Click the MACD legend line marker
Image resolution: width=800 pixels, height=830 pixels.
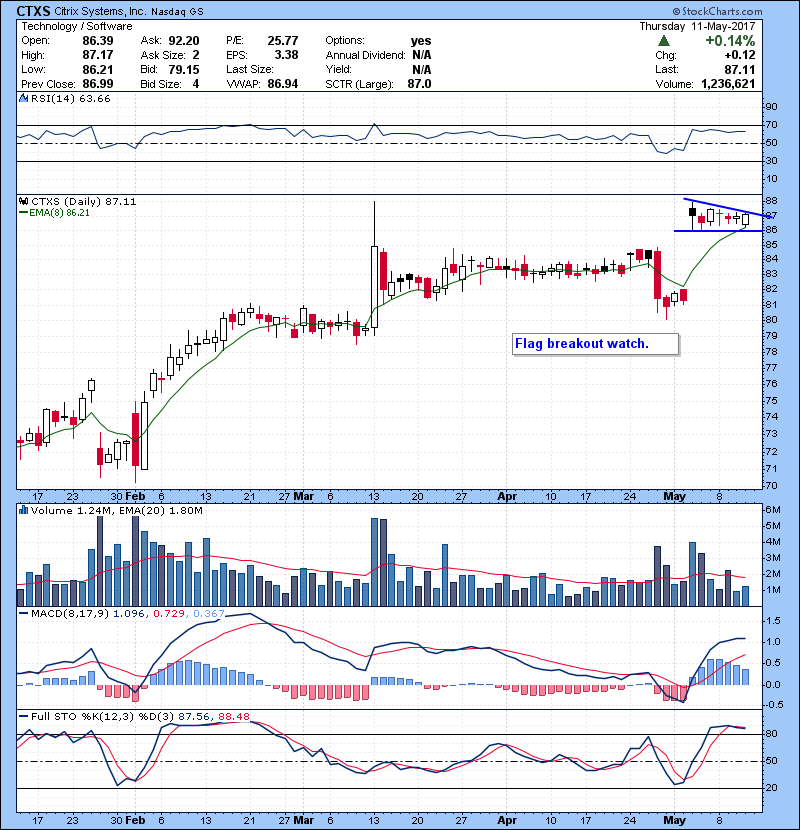coord(23,613)
